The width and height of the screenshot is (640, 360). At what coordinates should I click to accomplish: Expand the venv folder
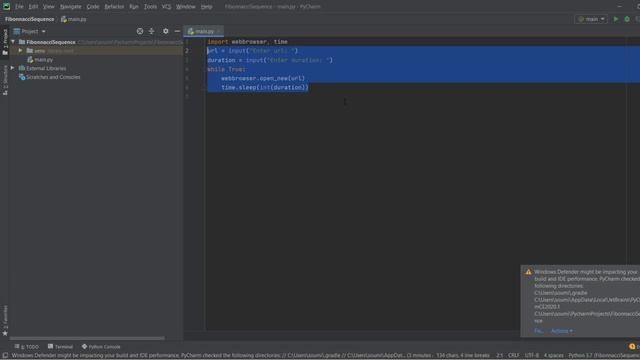click(x=20, y=51)
